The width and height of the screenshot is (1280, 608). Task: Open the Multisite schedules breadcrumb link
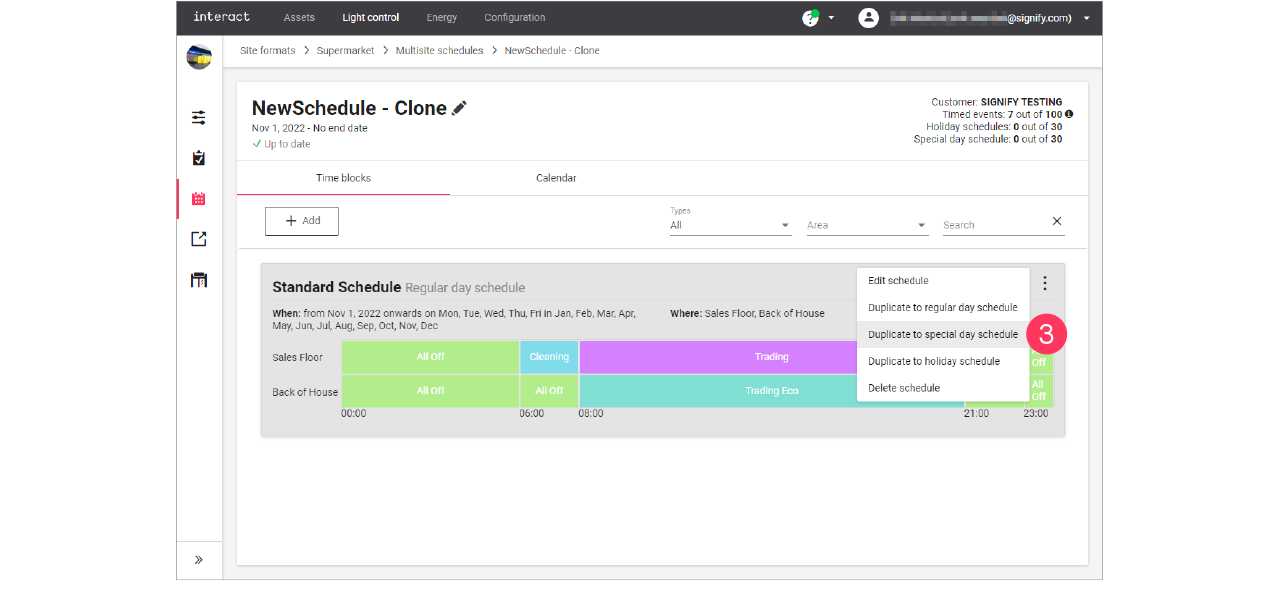[439, 50]
